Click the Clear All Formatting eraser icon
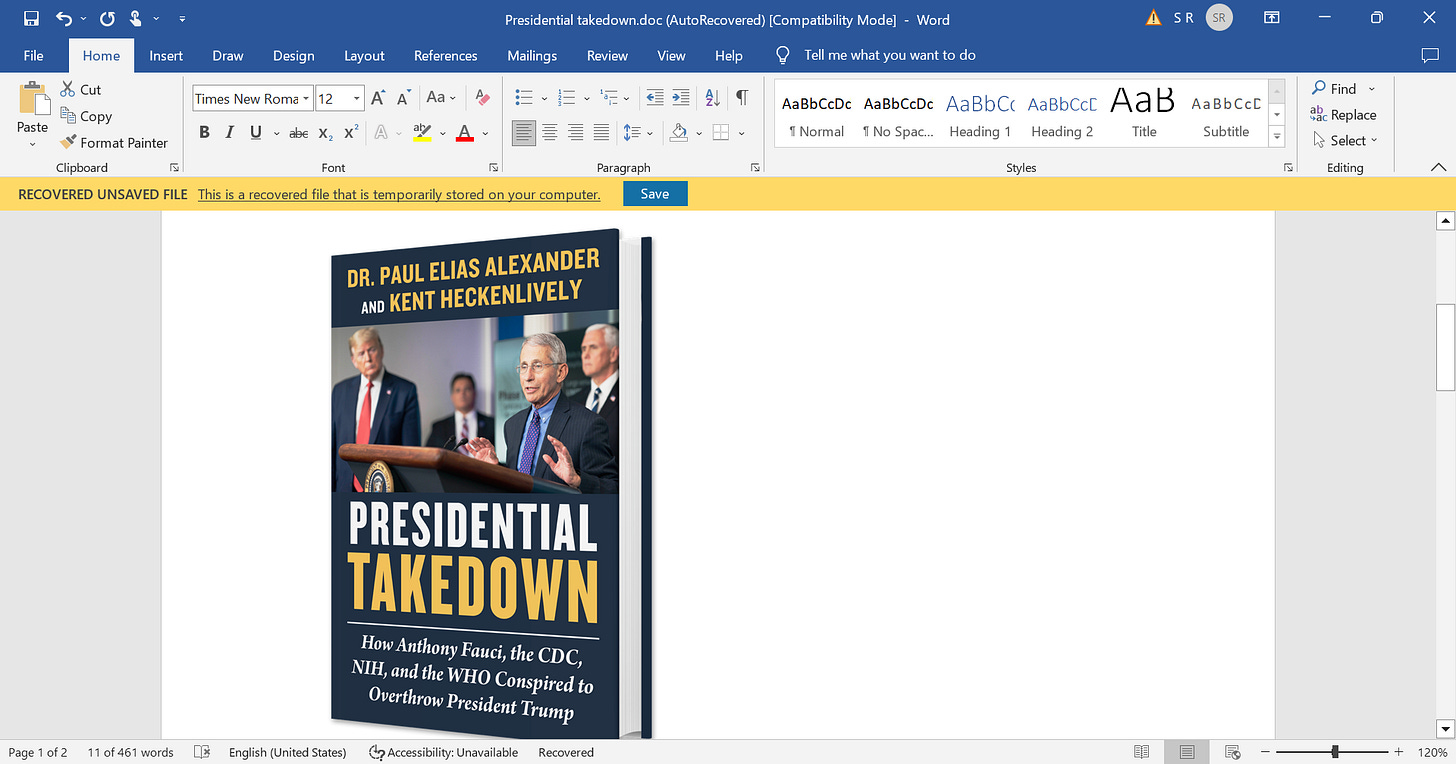The height and width of the screenshot is (764, 1456). coord(484,98)
